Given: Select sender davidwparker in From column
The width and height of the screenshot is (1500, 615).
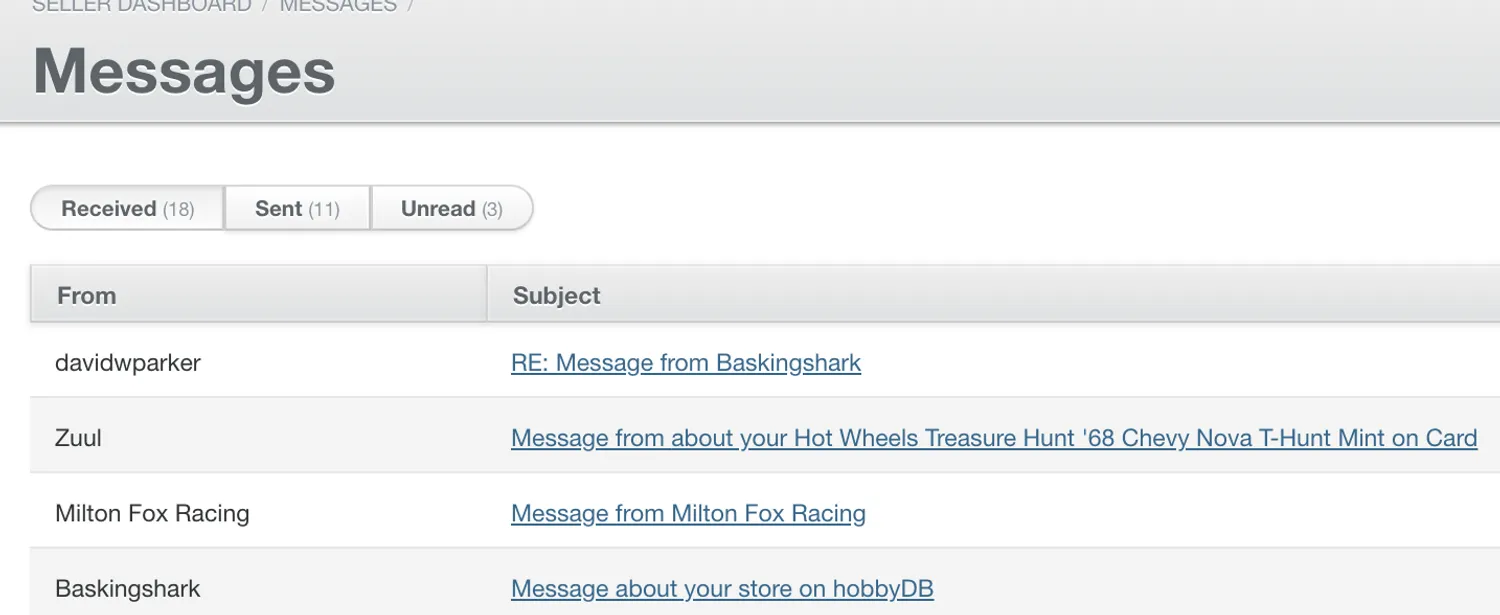Looking at the screenshot, I should click(128, 363).
